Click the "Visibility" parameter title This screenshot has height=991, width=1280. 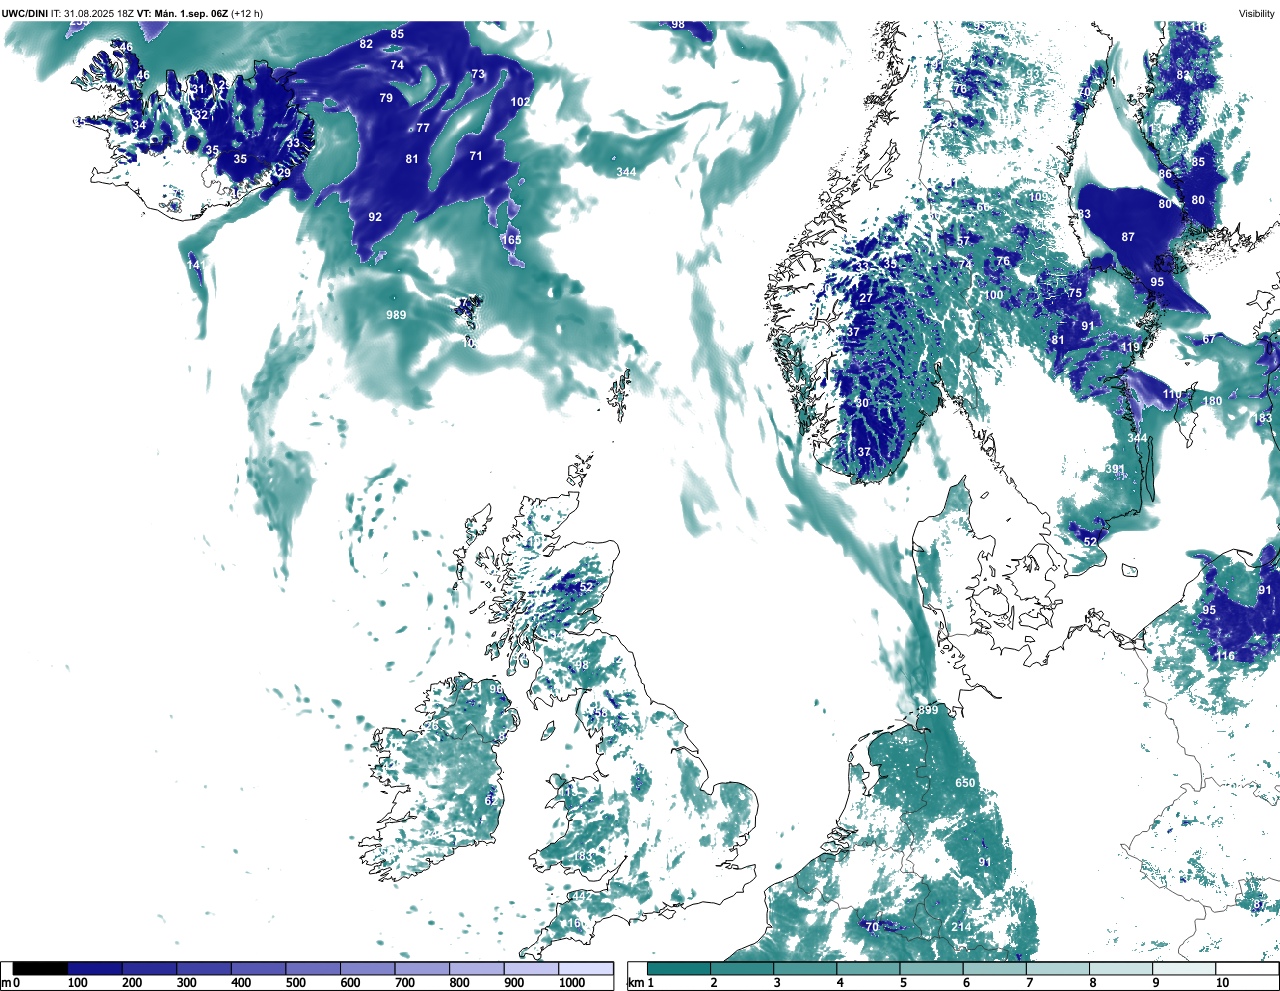click(1257, 13)
